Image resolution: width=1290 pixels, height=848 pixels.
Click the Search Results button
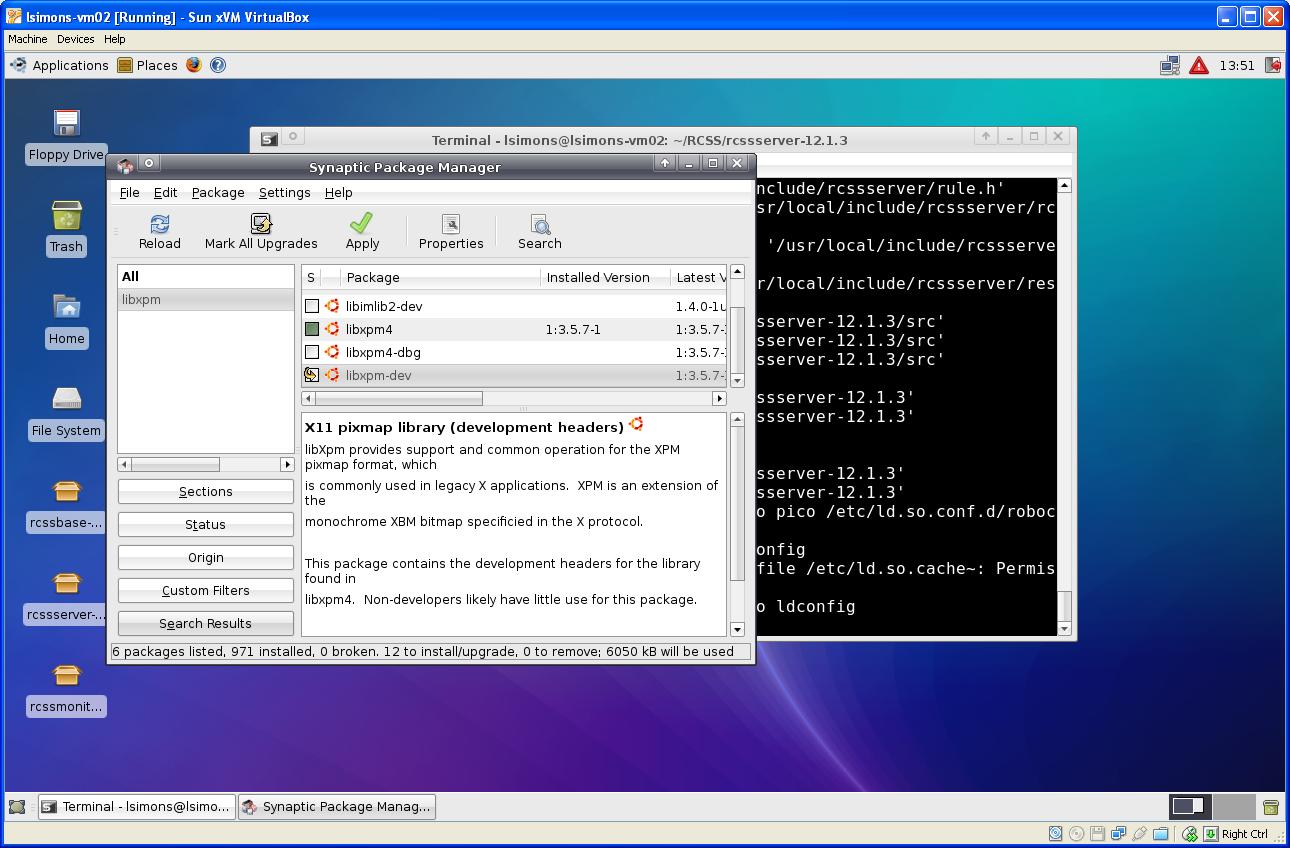click(x=206, y=623)
